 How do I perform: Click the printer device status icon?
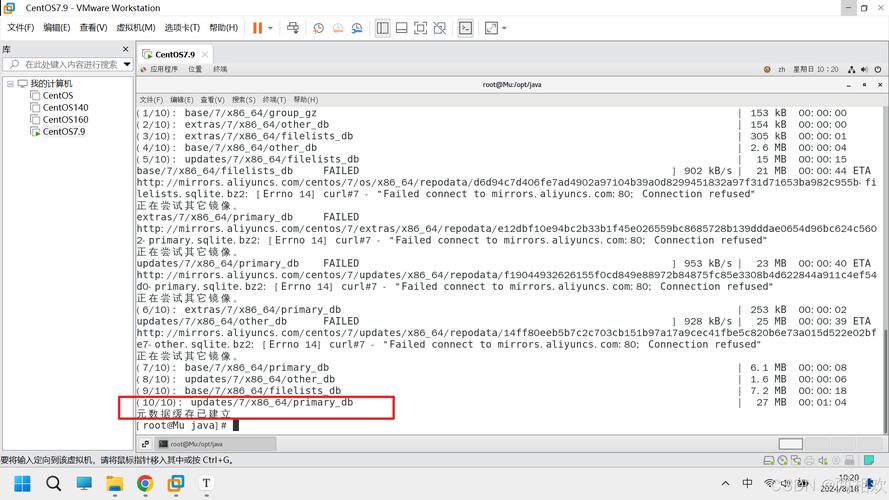click(809, 460)
